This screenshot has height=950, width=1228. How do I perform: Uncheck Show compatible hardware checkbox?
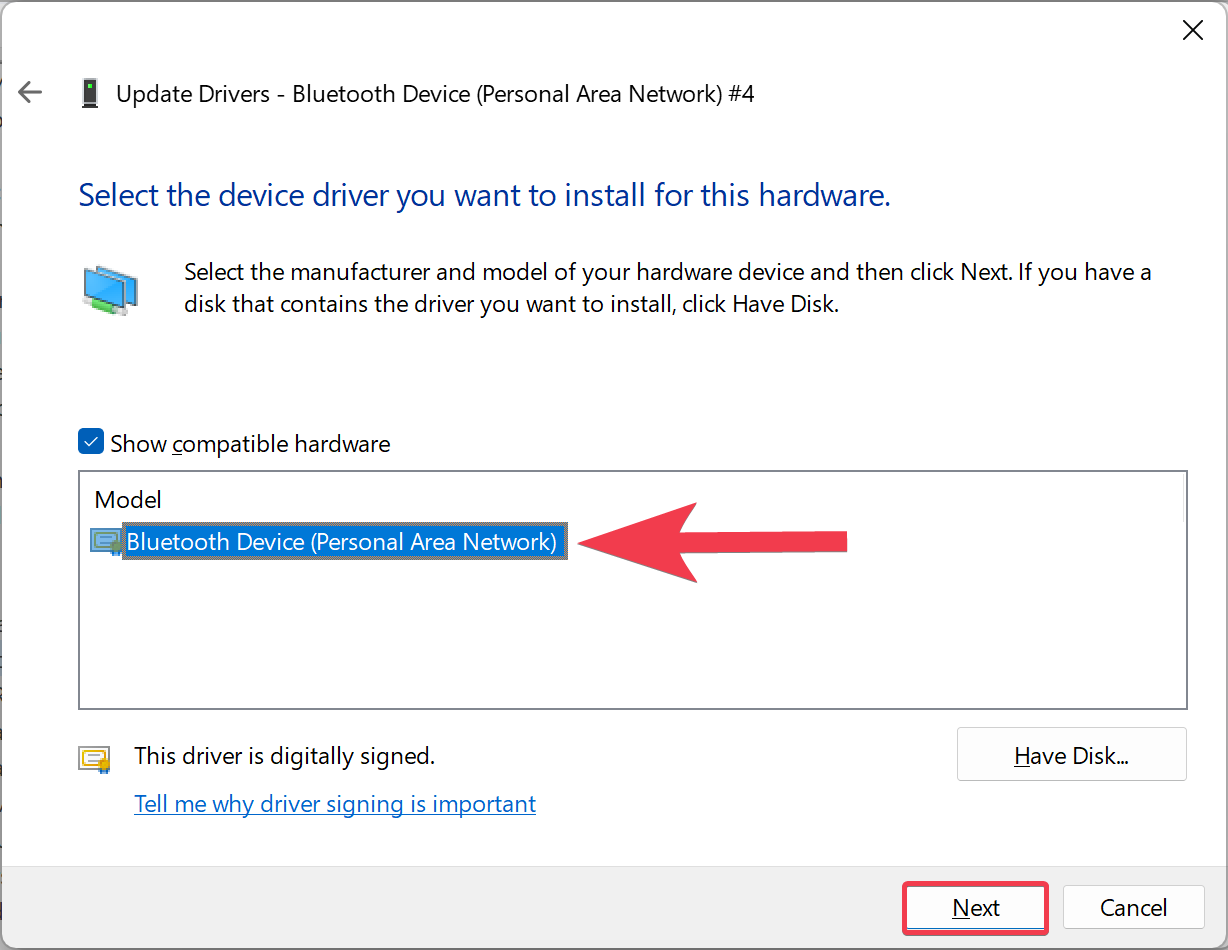pos(91,442)
